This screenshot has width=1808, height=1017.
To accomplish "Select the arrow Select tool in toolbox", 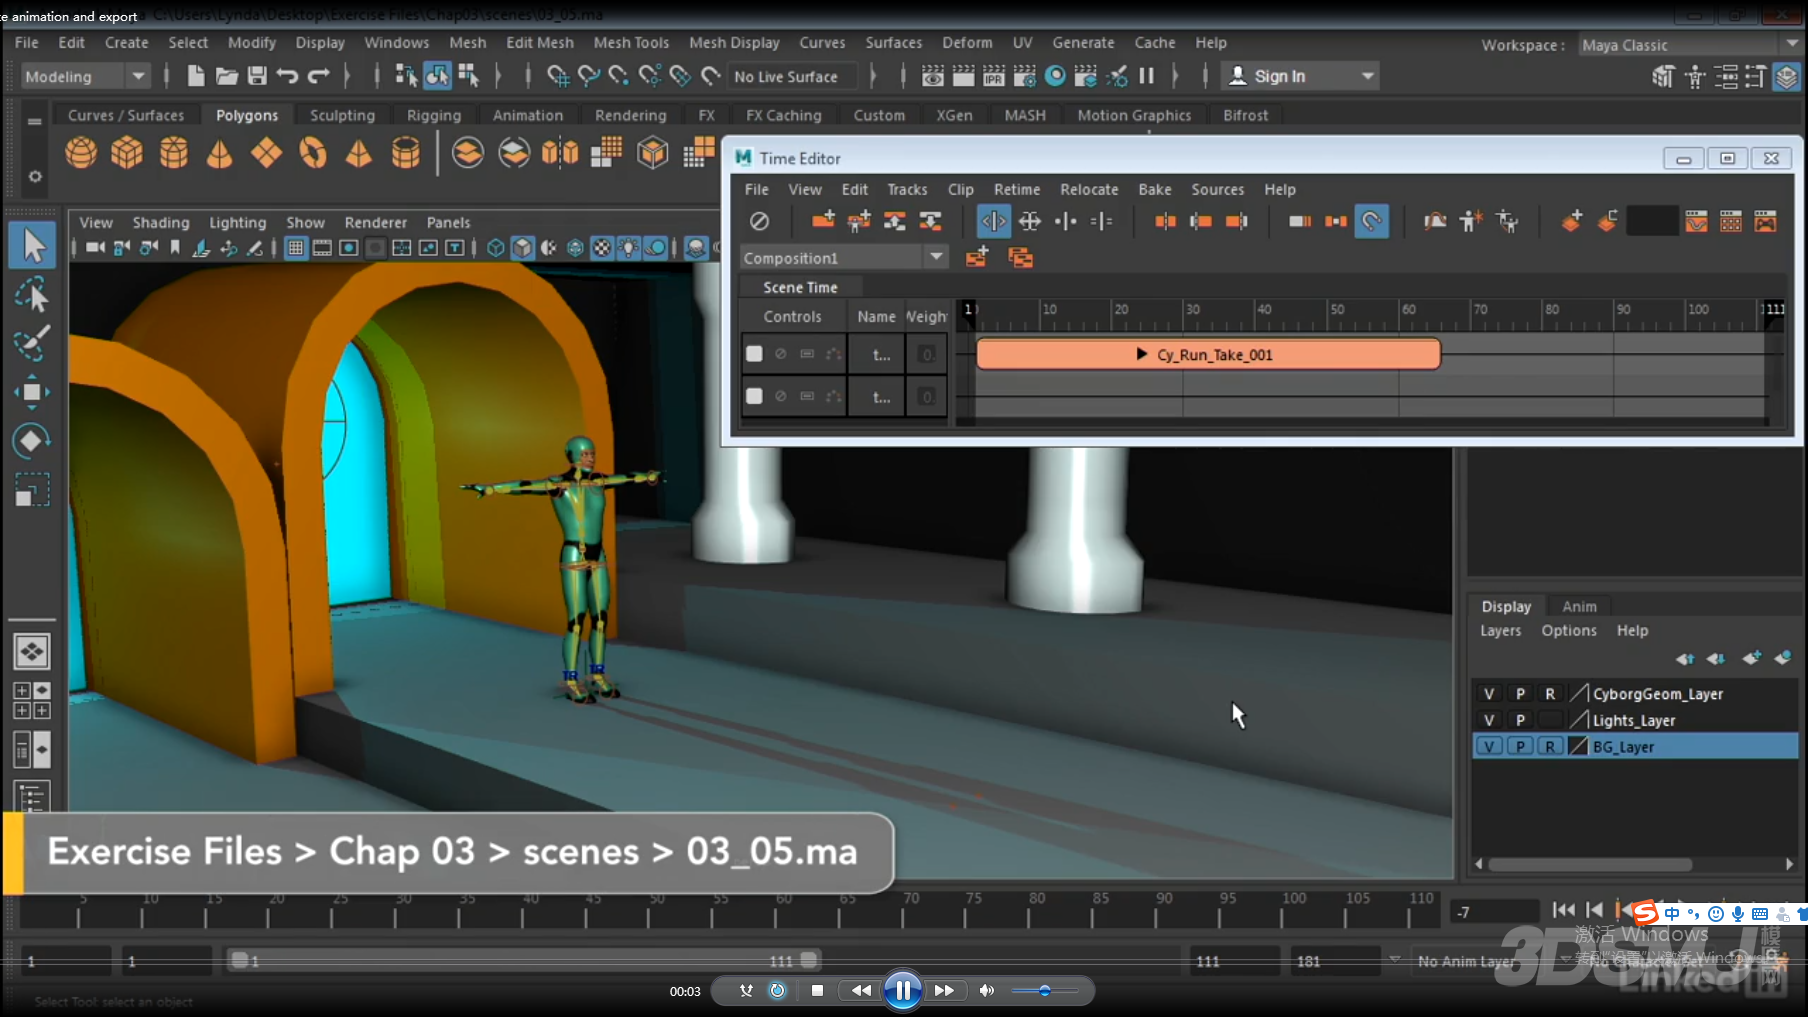I will tap(32, 245).
